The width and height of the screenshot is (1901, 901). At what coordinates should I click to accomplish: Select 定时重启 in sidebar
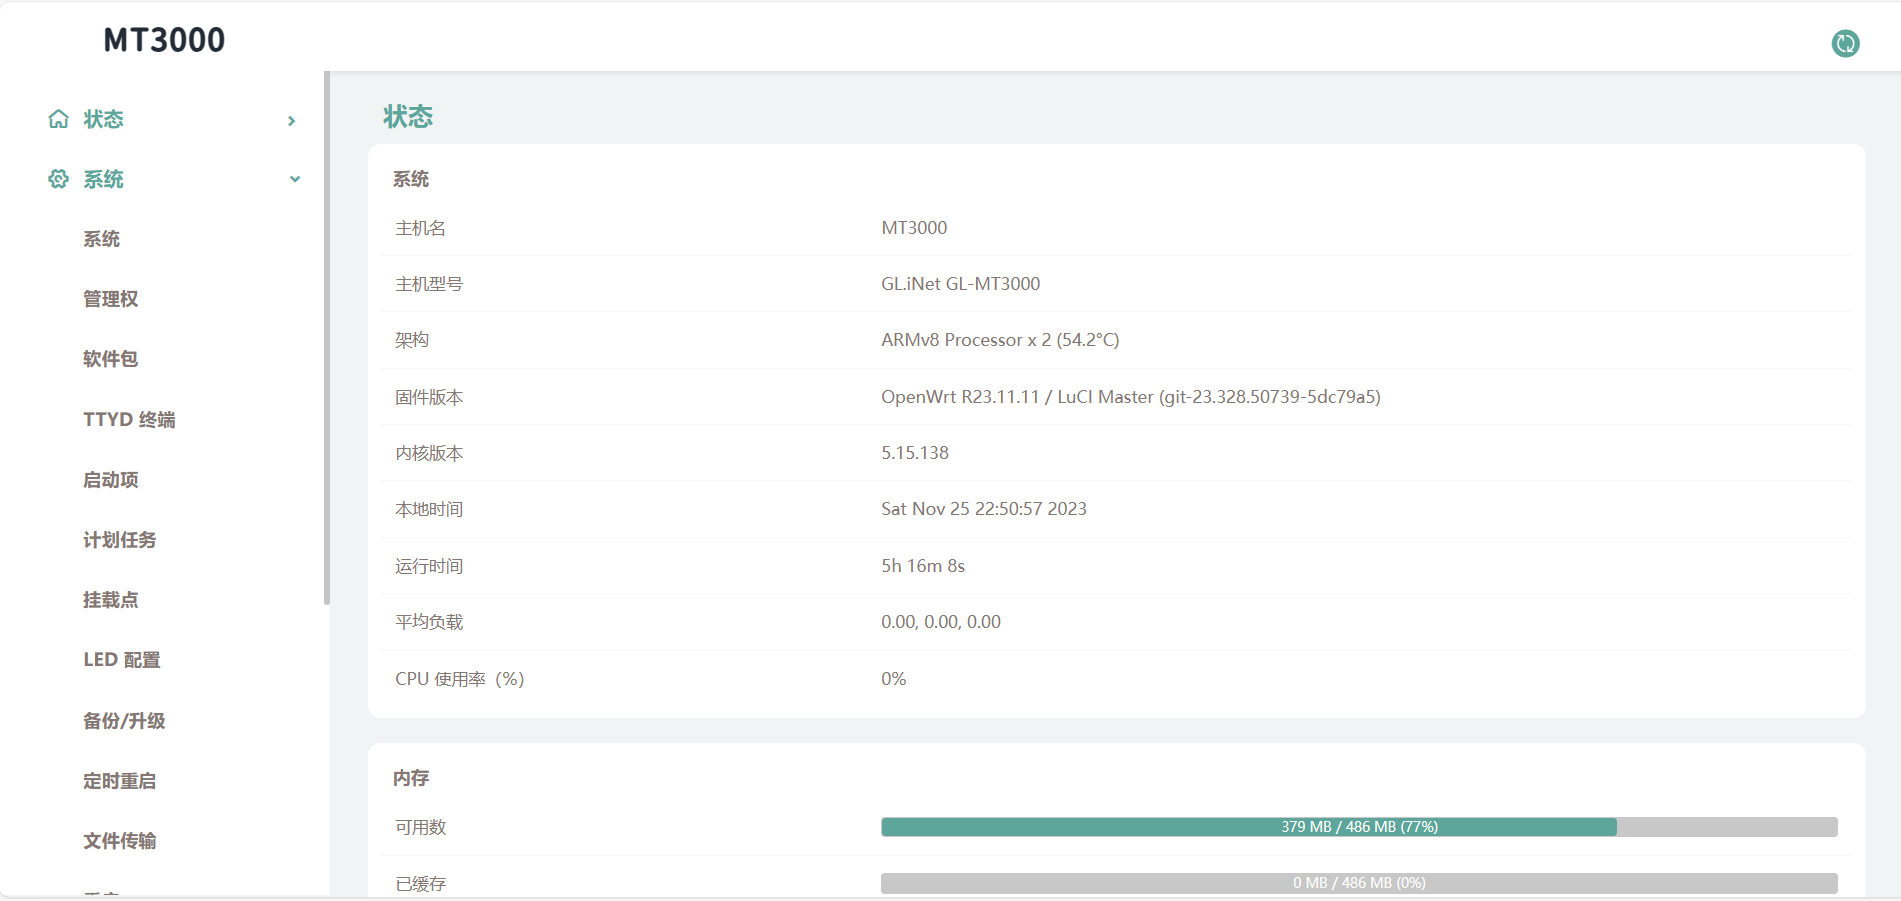coord(119,781)
